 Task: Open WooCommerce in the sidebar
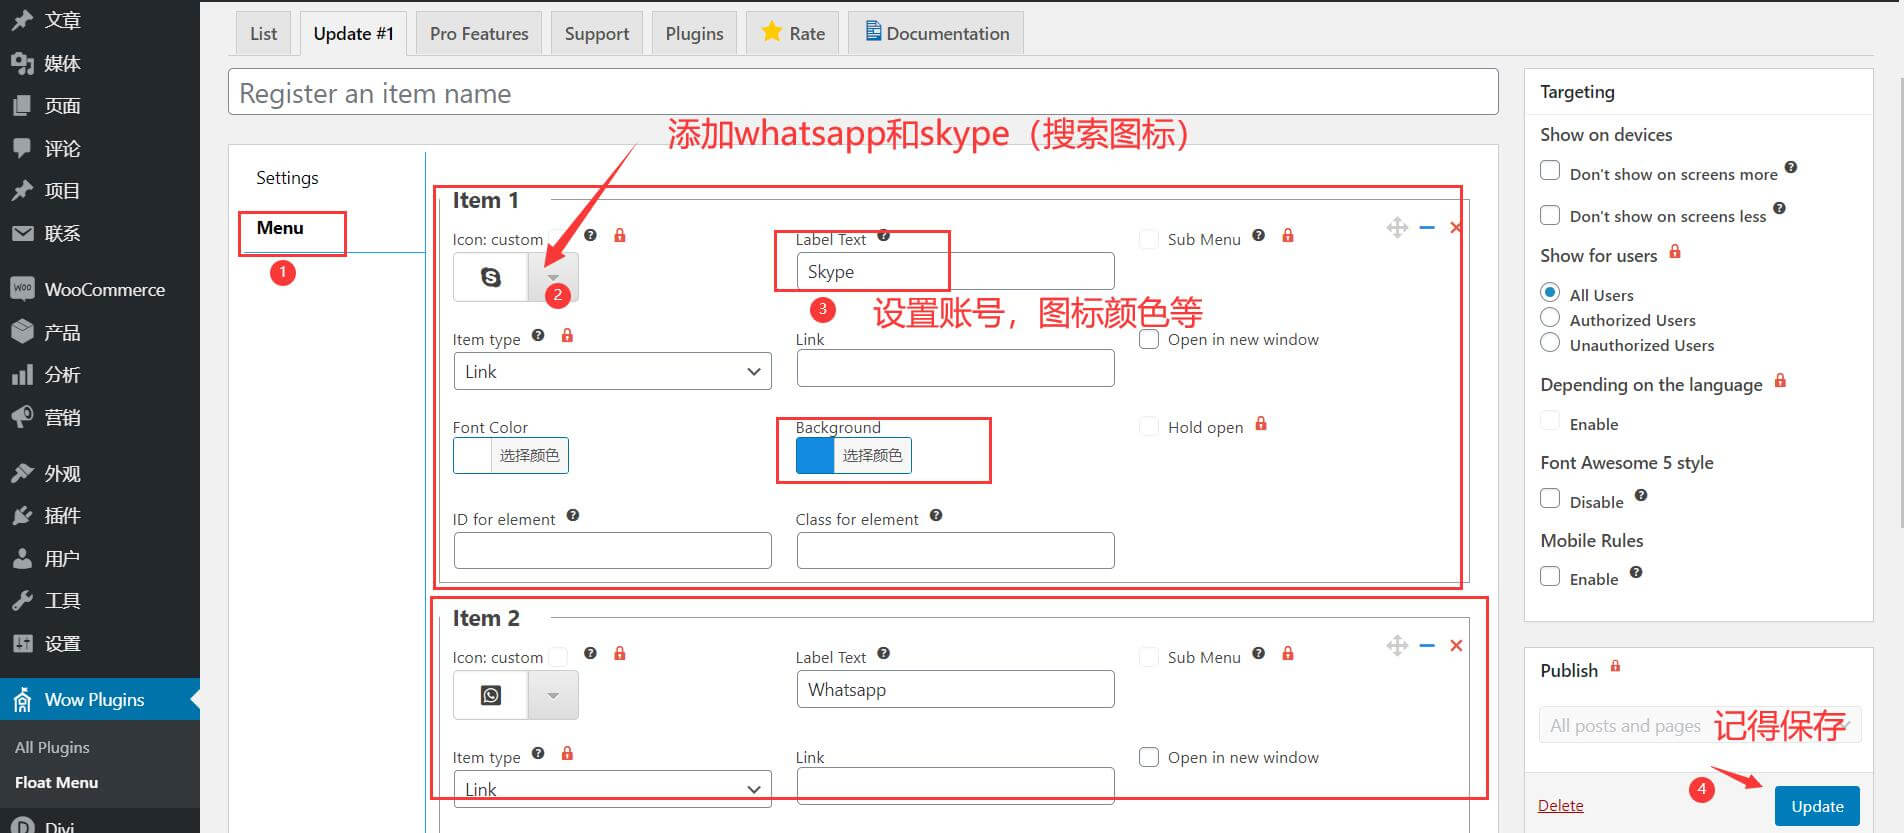[104, 290]
